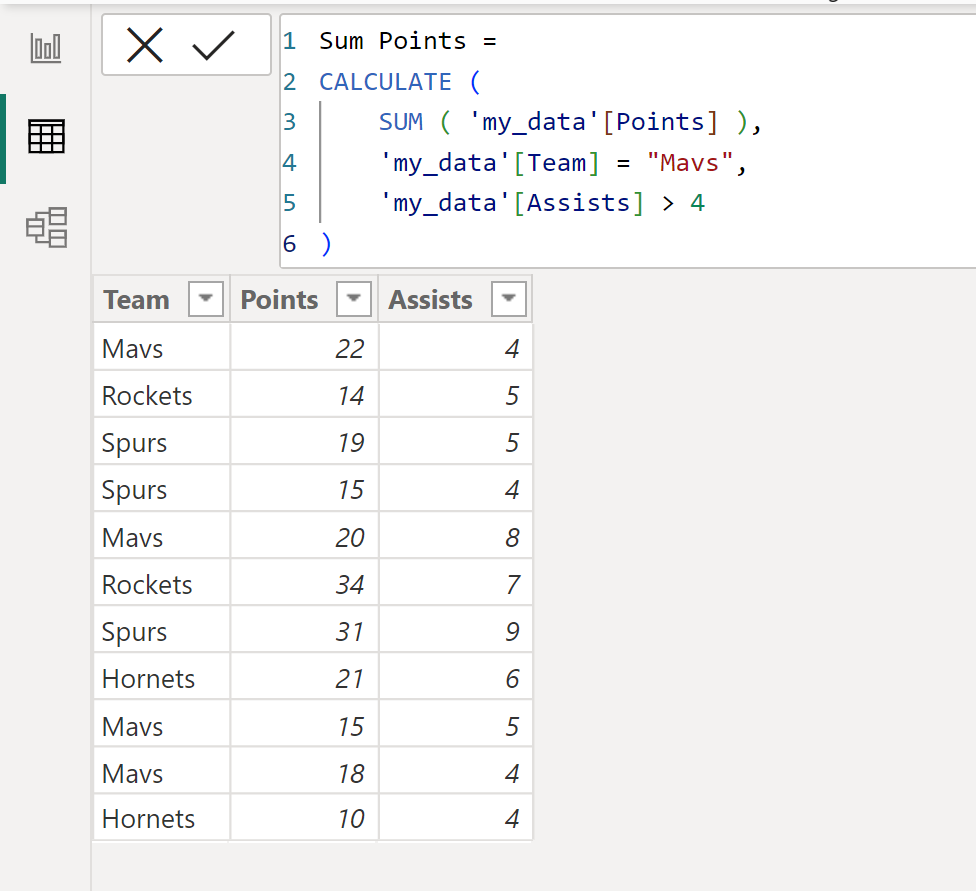Select the Points column header
Image resolution: width=976 pixels, height=891 pixels.
pyautogui.click(x=279, y=298)
